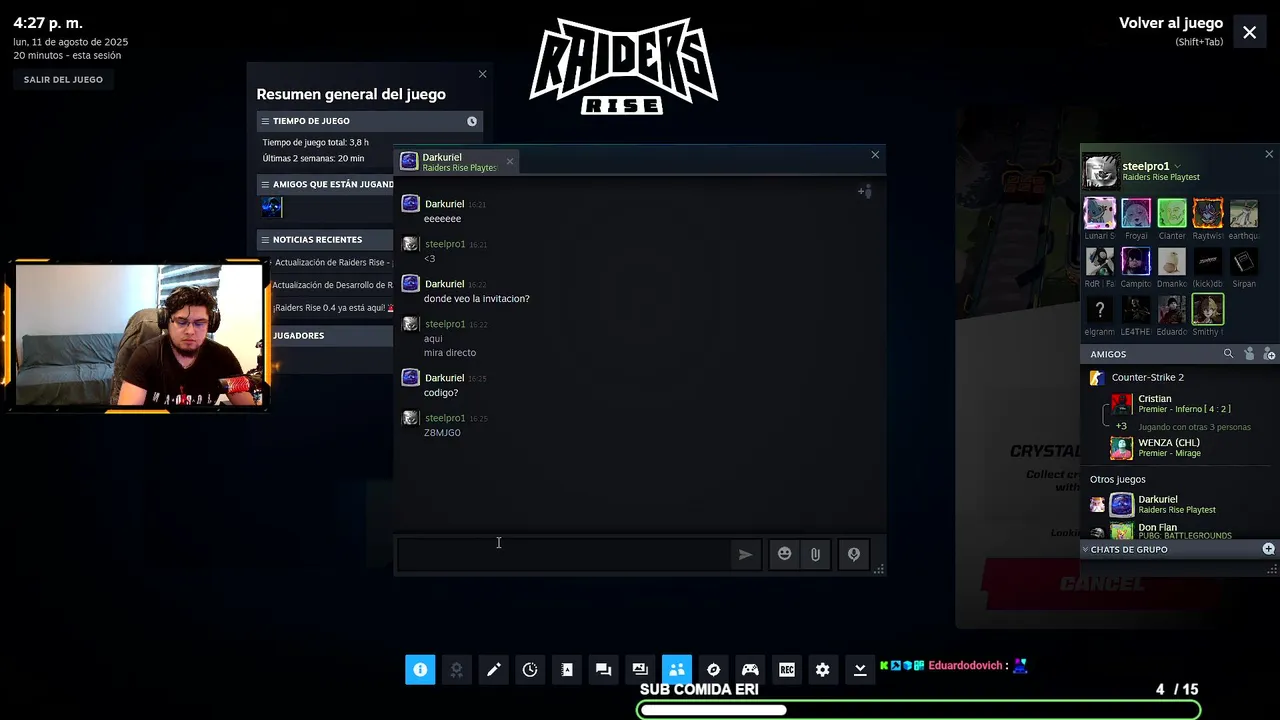Select Sirpan friend avatar
The height and width of the screenshot is (720, 1280).
point(1244,261)
